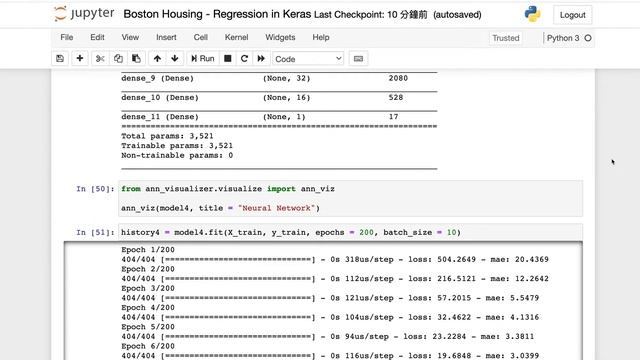Click the Last Checkpoint text
Screen dimensions: 640x360
coord(371,15)
